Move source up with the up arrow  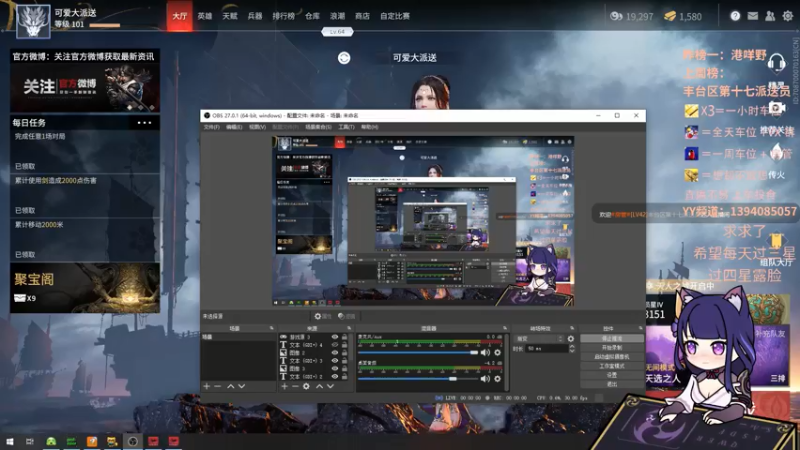point(319,386)
